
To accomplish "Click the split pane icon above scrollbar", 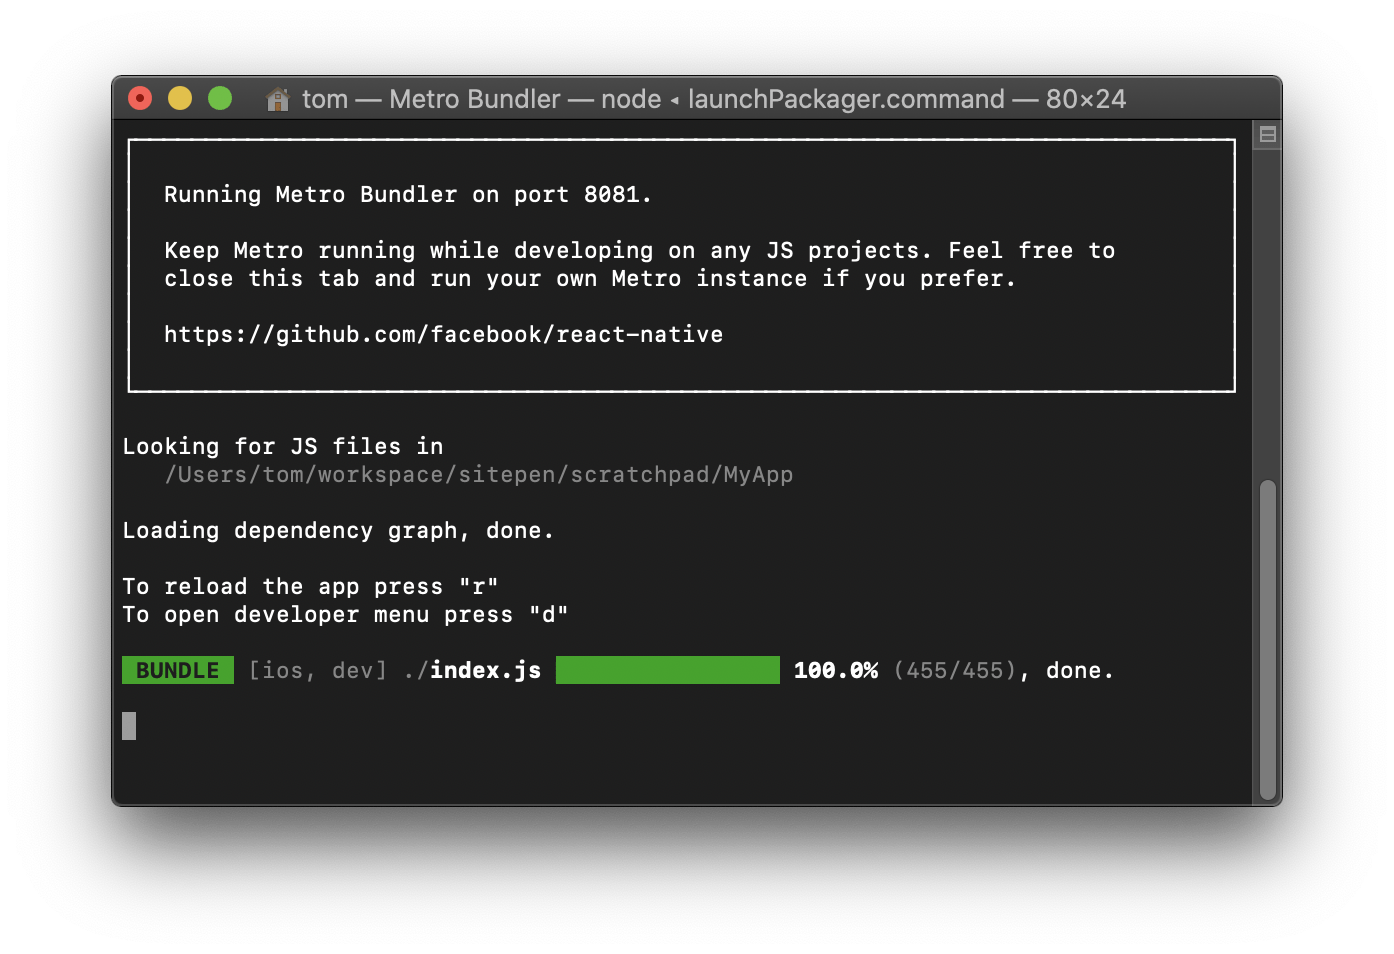I will click(x=1267, y=134).
